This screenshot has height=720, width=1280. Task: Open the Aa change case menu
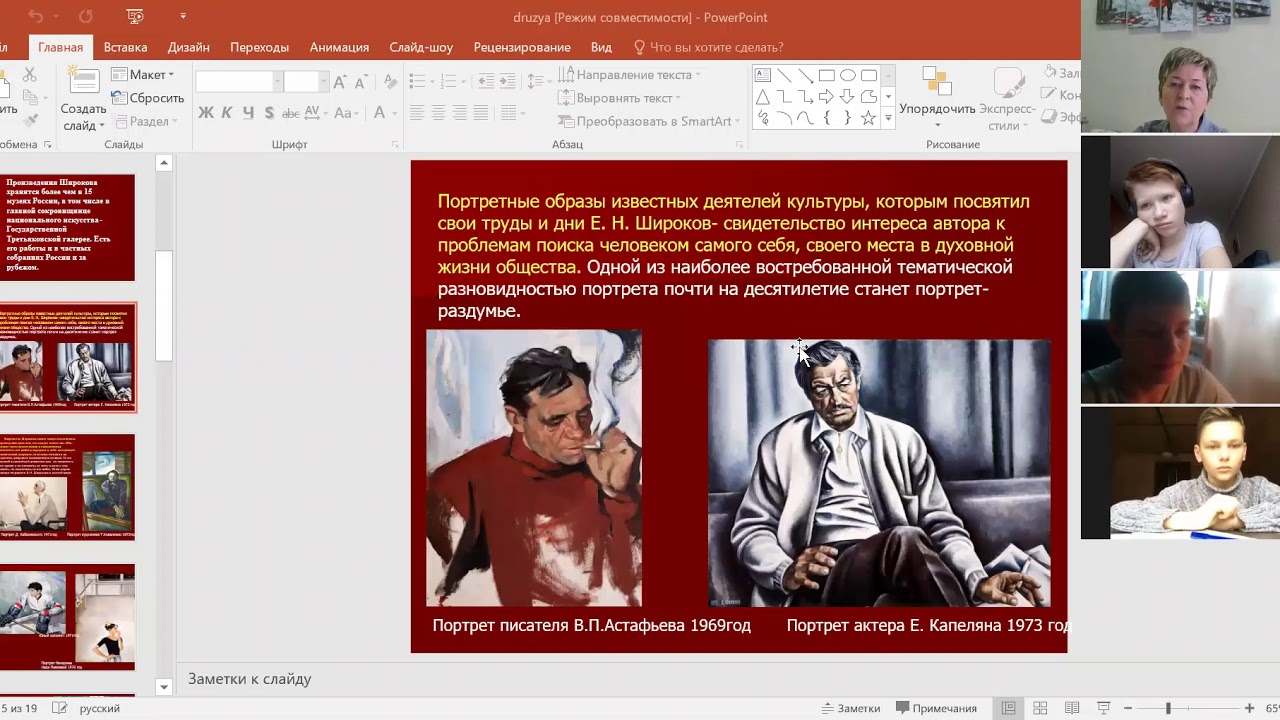click(x=347, y=113)
